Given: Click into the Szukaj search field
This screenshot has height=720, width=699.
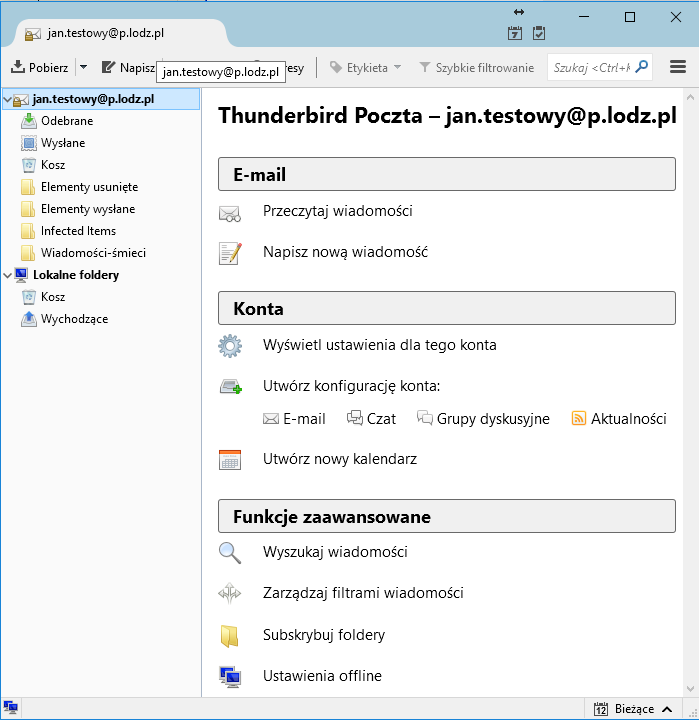Looking at the screenshot, I should coord(594,68).
